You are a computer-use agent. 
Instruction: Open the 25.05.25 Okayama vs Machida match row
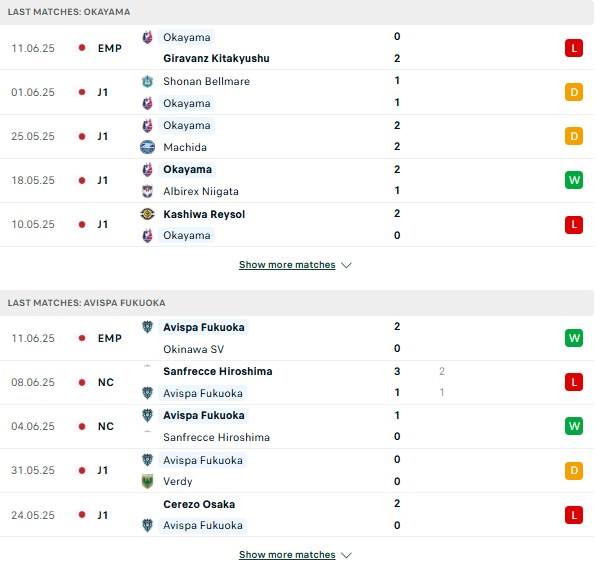point(297,136)
